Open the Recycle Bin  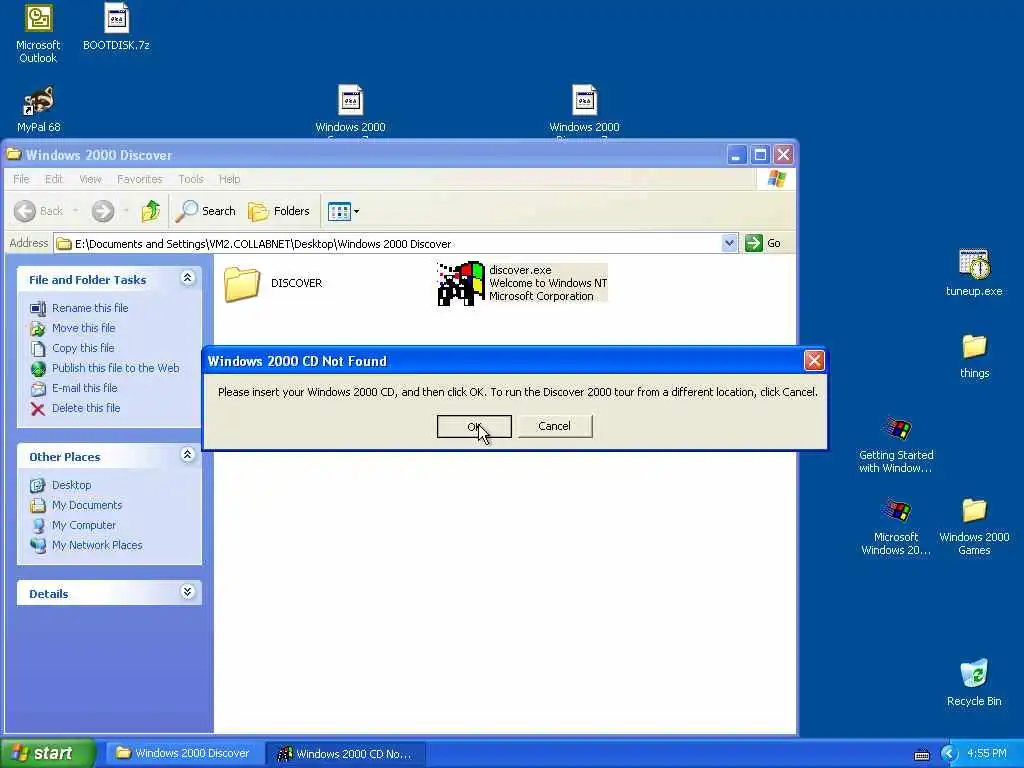974,683
